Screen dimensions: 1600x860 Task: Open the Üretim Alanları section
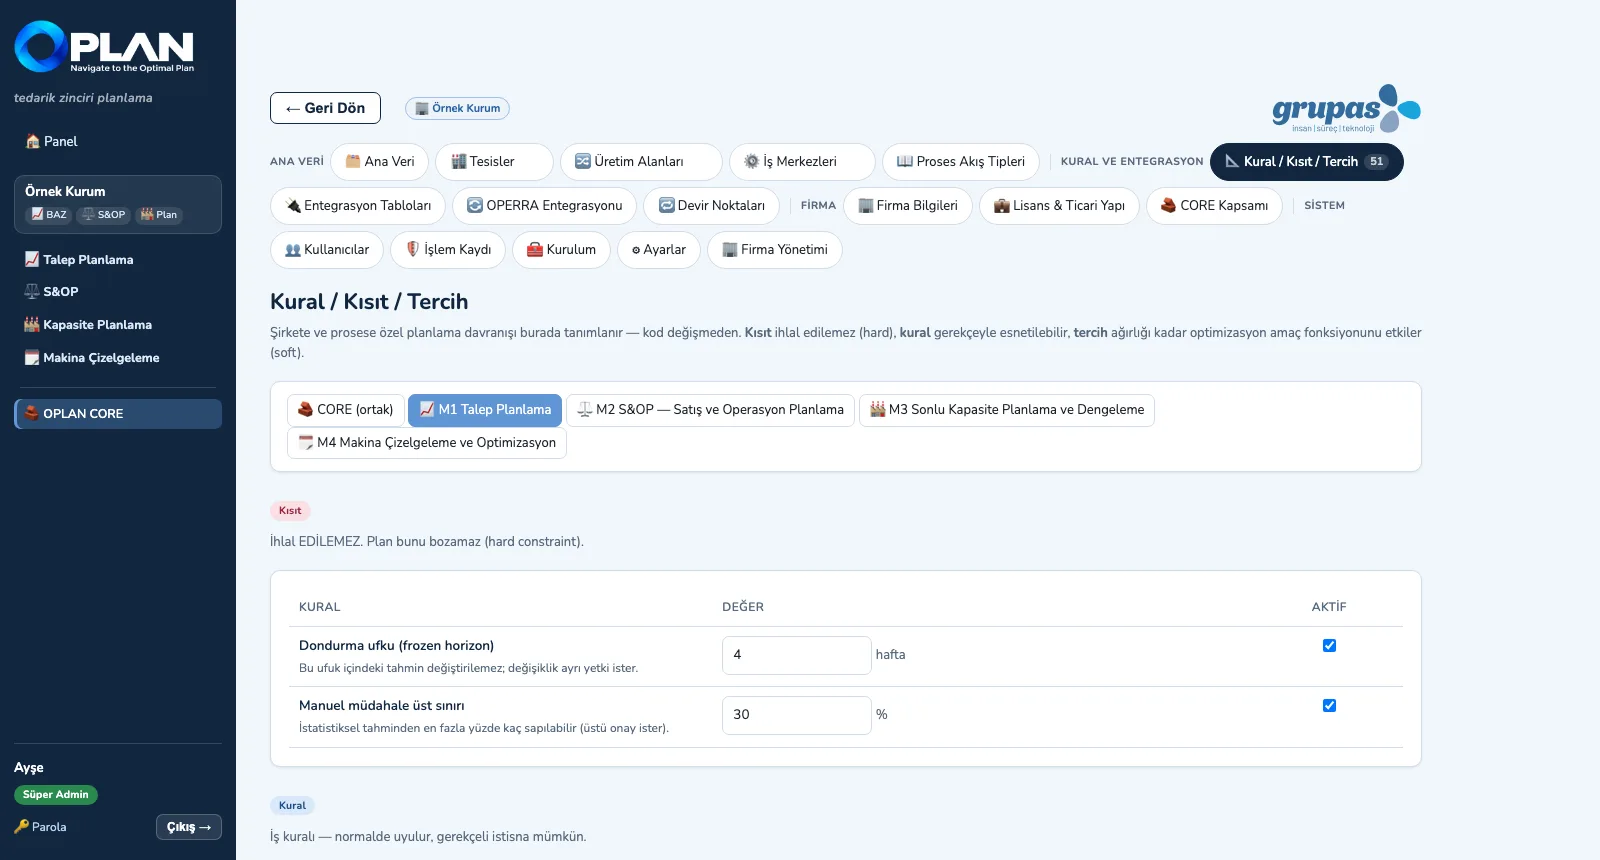coord(641,162)
